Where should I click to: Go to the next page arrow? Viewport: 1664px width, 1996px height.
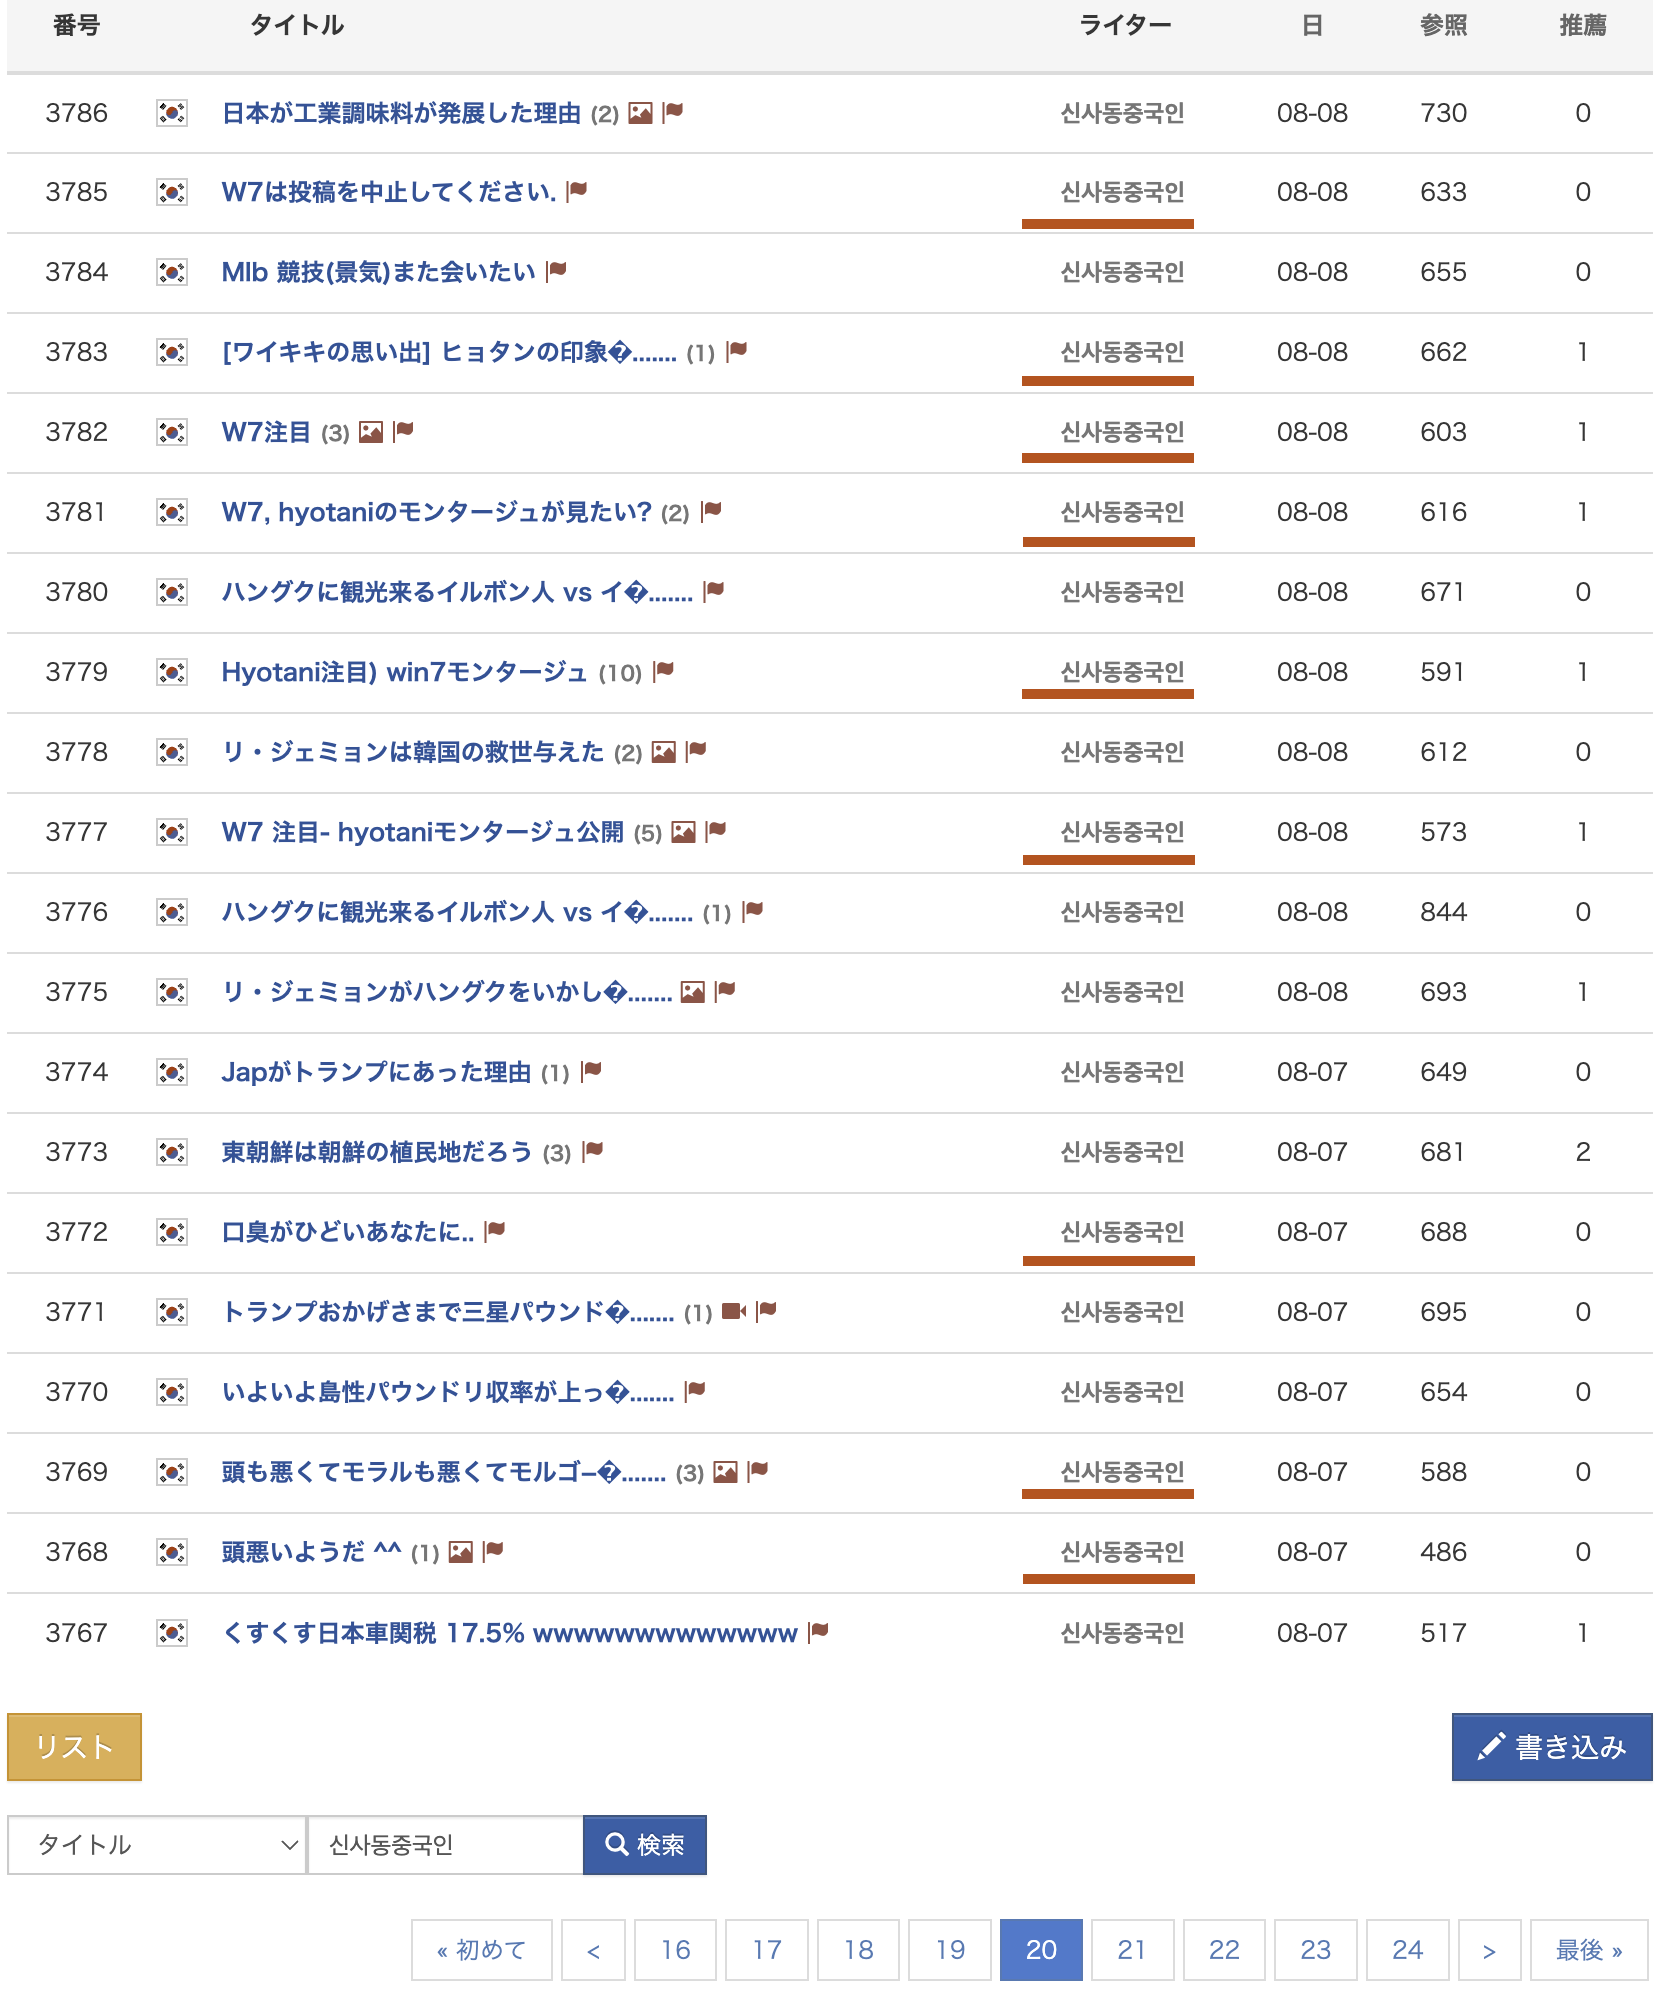[x=1489, y=1950]
